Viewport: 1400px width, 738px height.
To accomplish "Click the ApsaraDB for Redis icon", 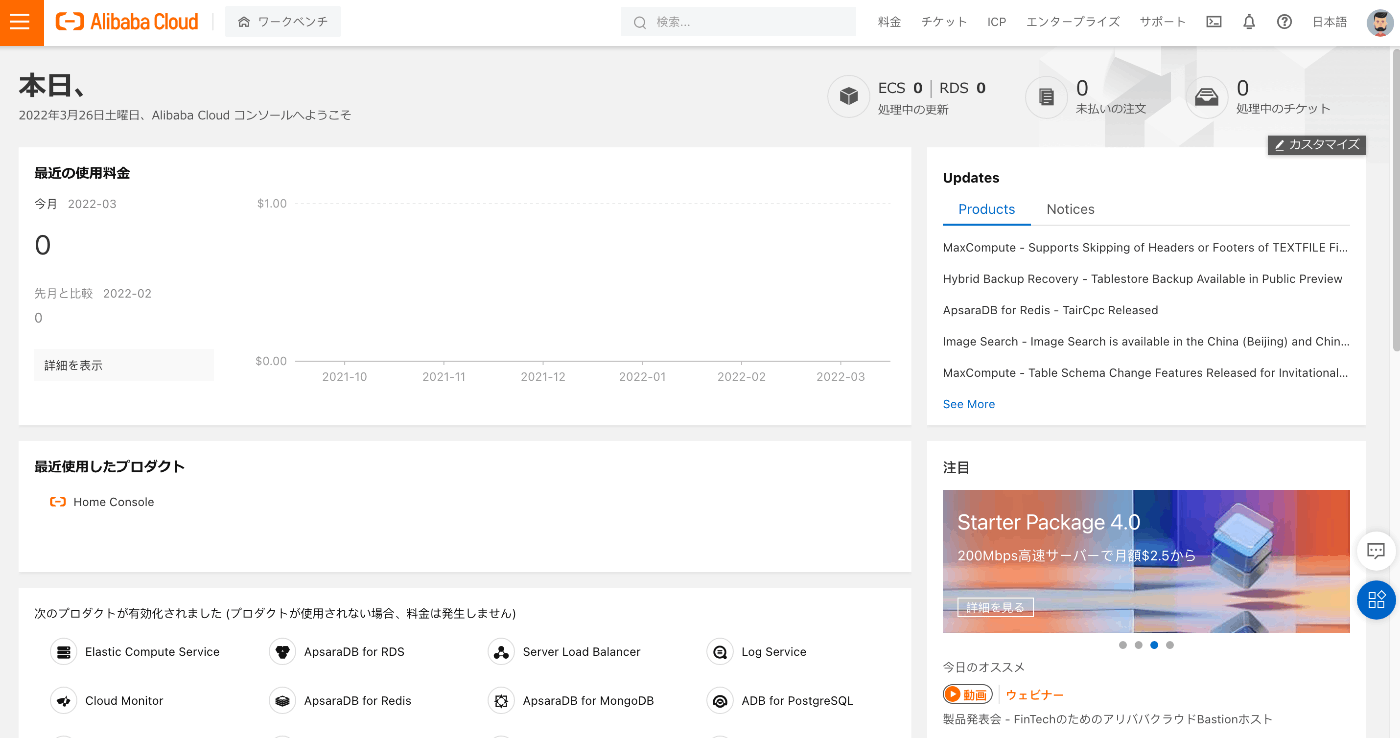I will click(x=283, y=701).
